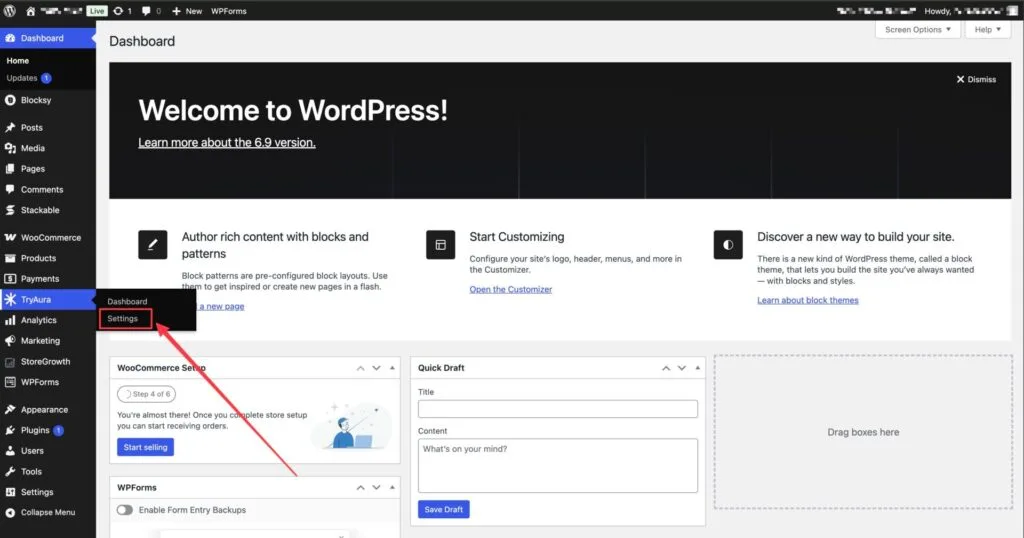Image resolution: width=1024 pixels, height=538 pixels.
Task: Open the Home submenu item
Action: point(18,60)
